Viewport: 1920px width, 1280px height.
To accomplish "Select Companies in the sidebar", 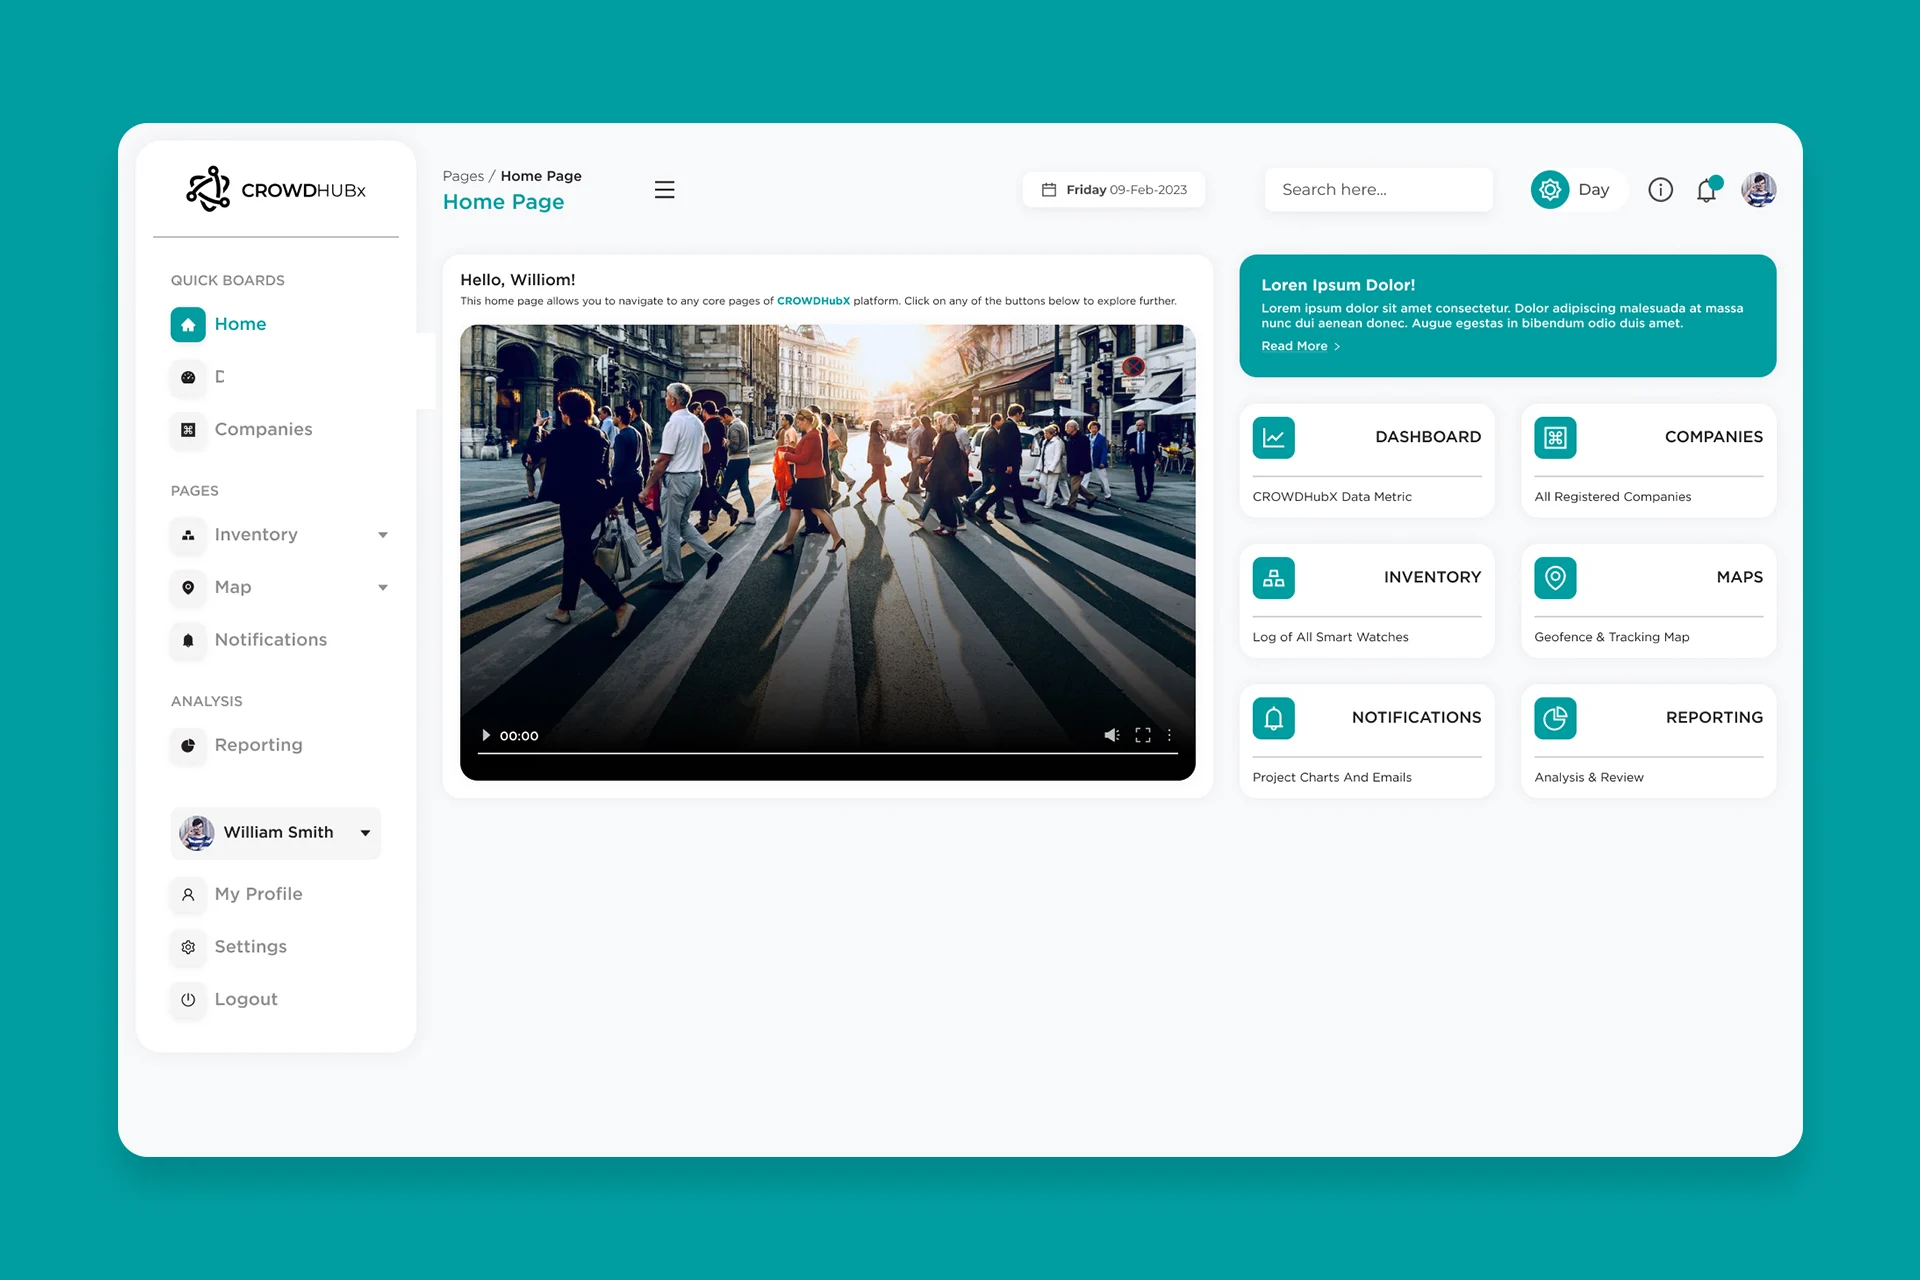I will click(263, 430).
